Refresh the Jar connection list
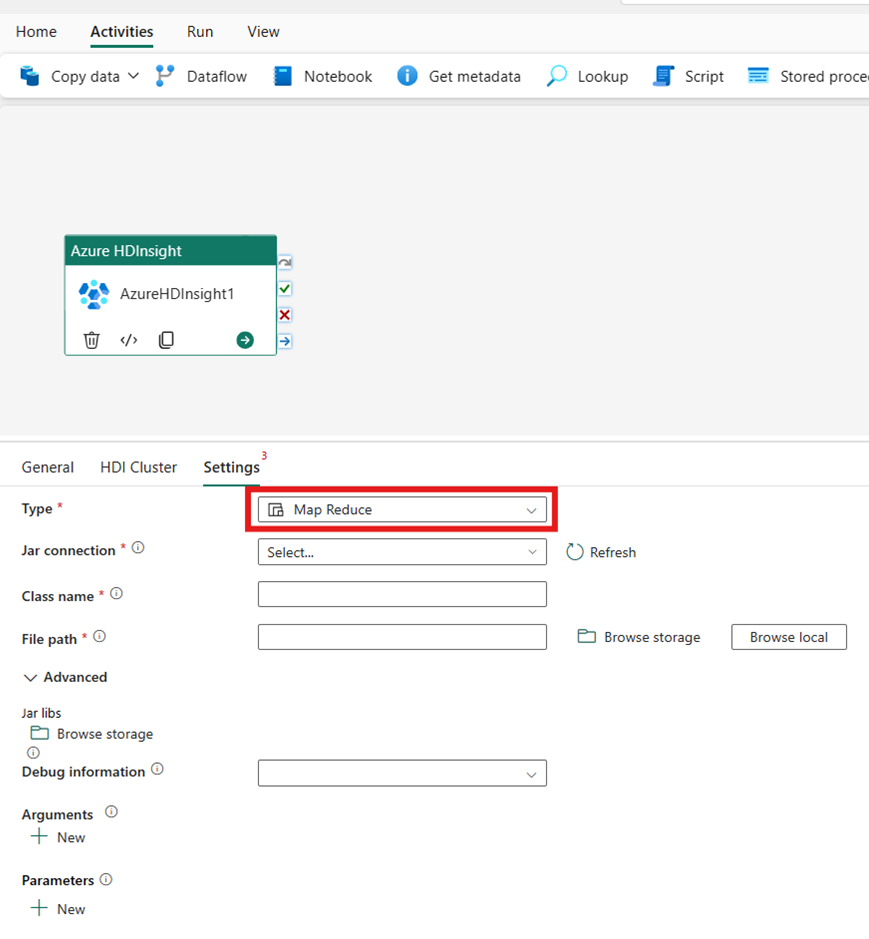The image size is (869, 939). click(x=601, y=552)
